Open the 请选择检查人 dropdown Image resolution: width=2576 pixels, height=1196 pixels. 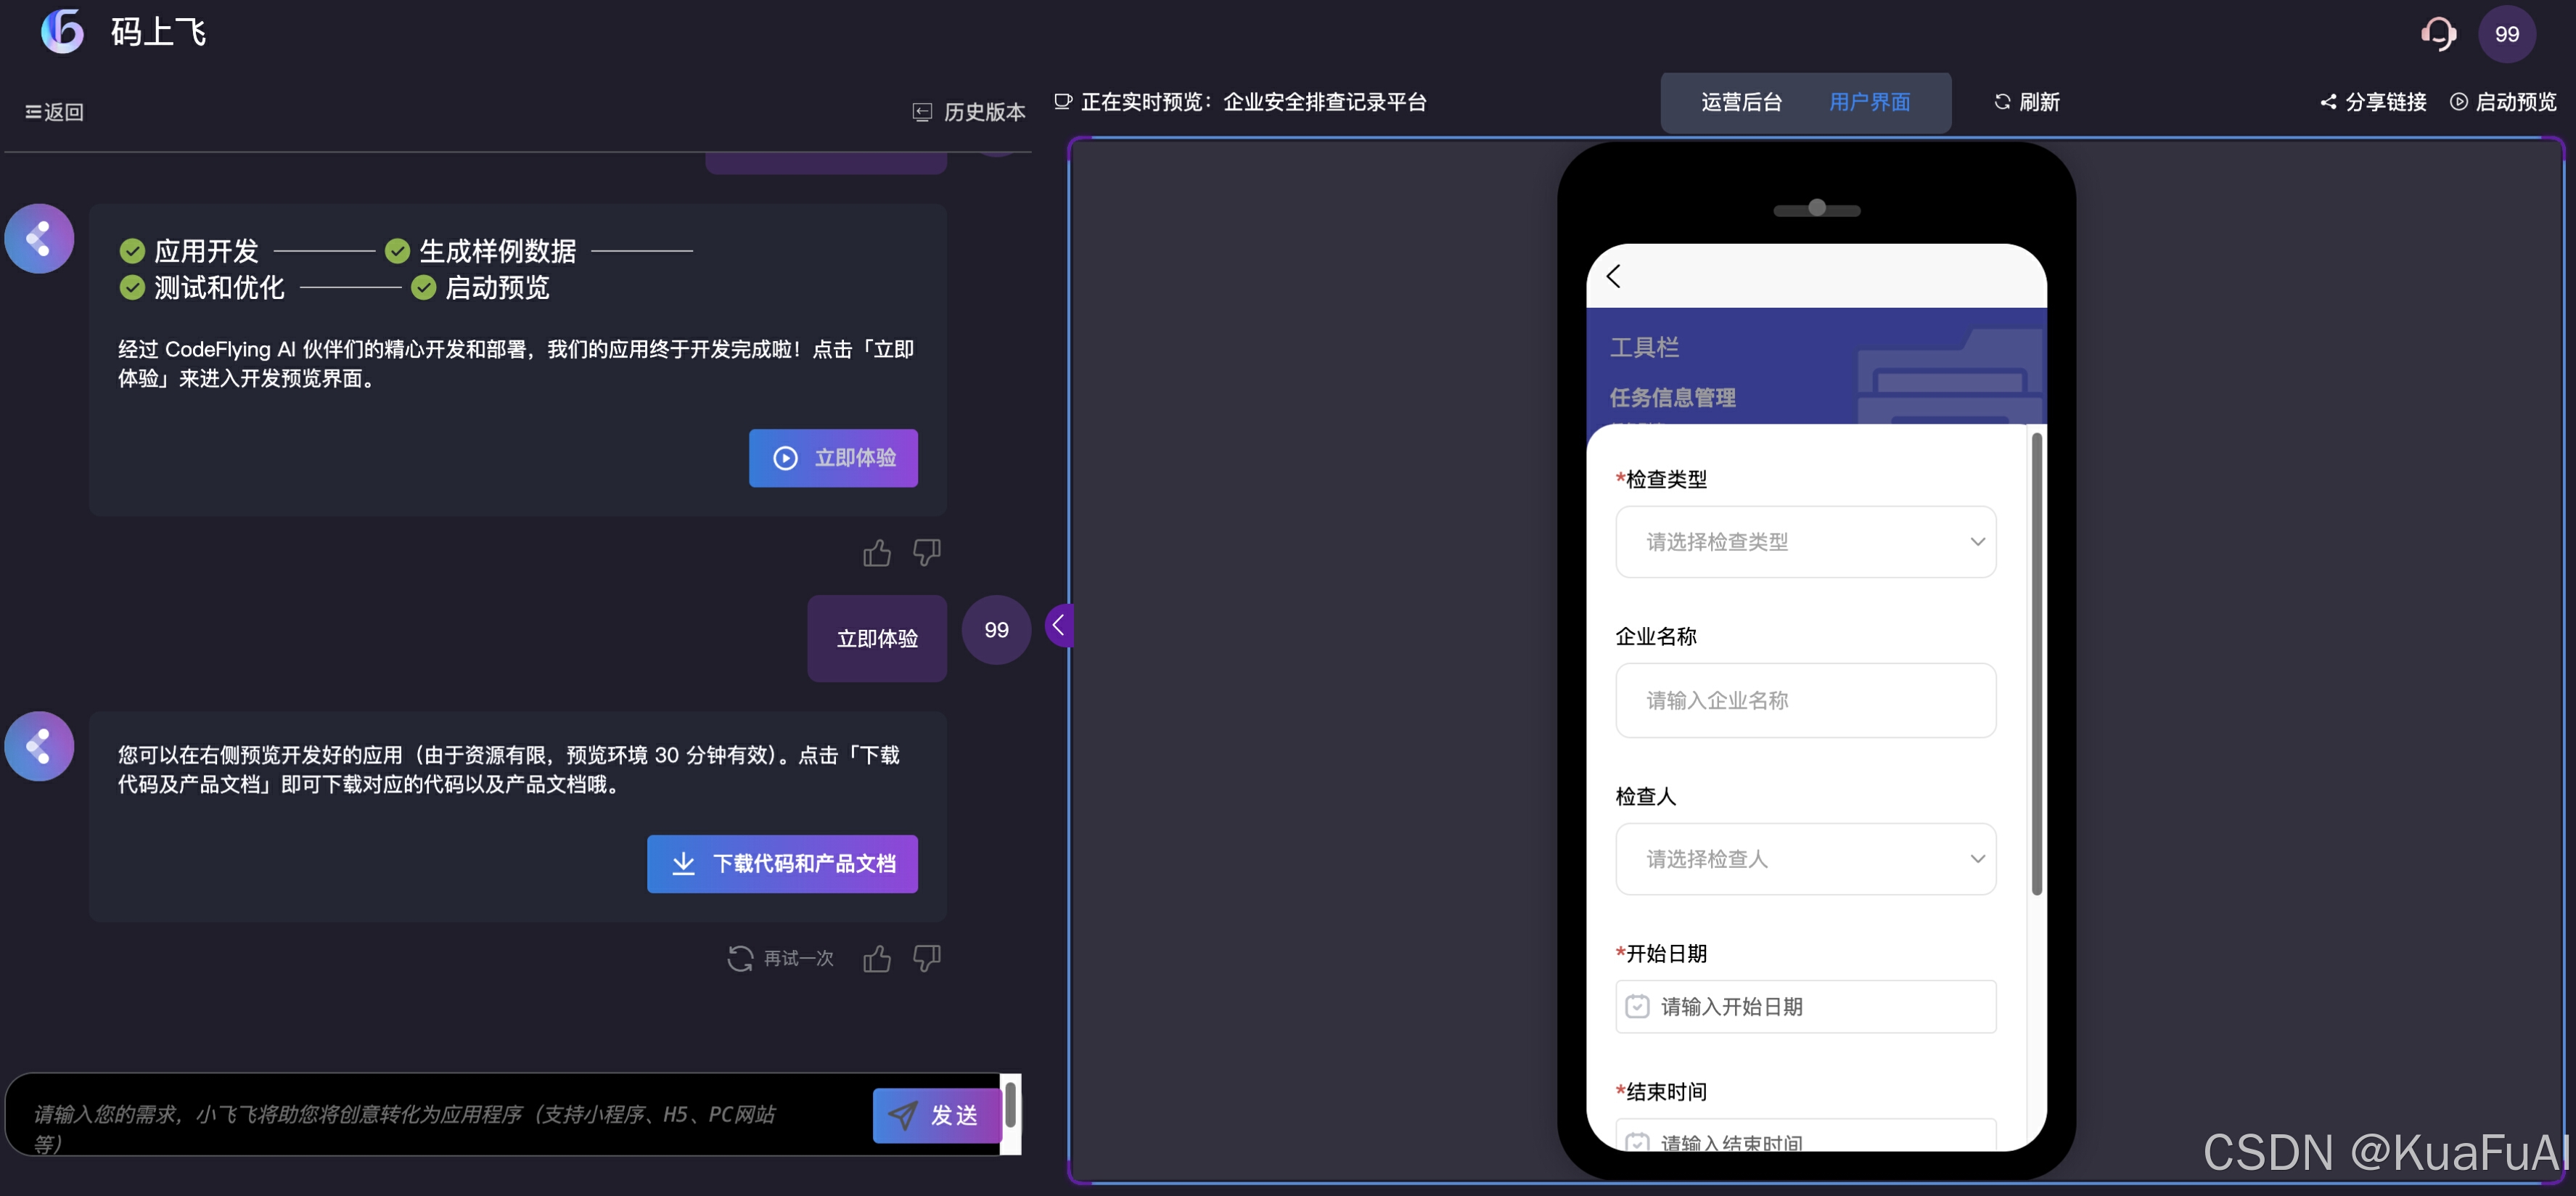[x=1805, y=859]
